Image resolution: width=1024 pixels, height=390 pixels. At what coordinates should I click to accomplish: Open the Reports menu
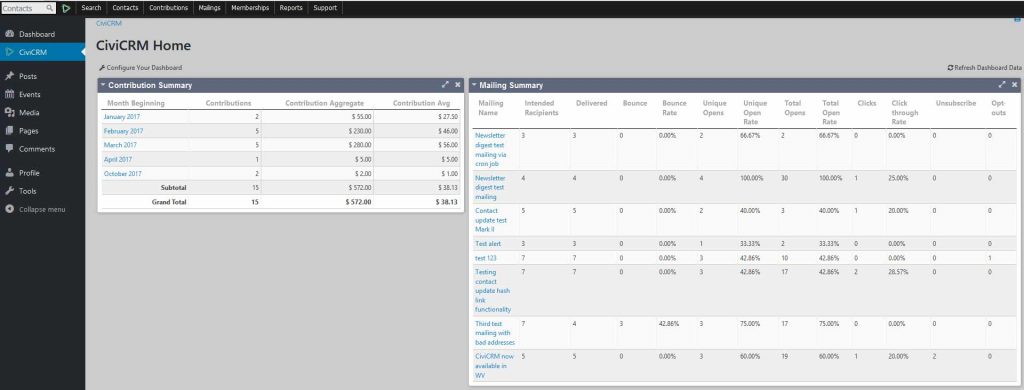pos(291,8)
